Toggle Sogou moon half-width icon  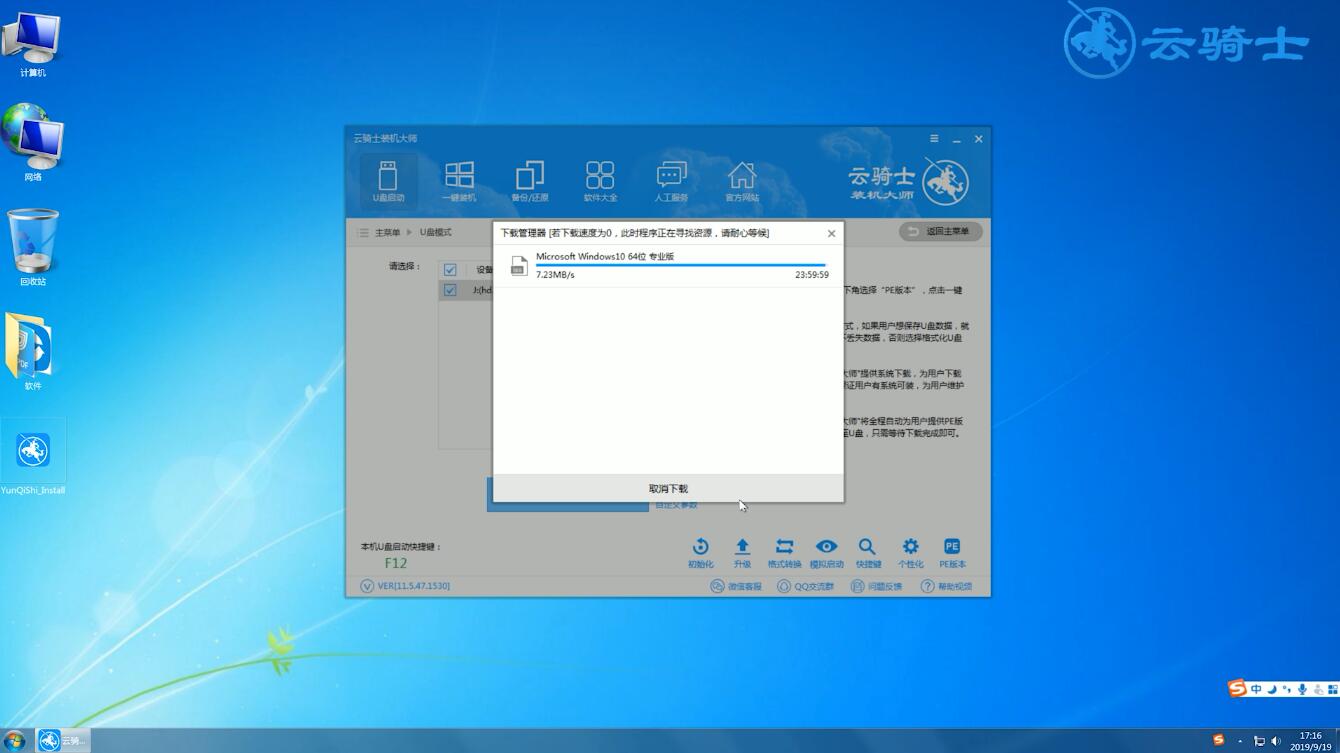pyautogui.click(x=1271, y=689)
